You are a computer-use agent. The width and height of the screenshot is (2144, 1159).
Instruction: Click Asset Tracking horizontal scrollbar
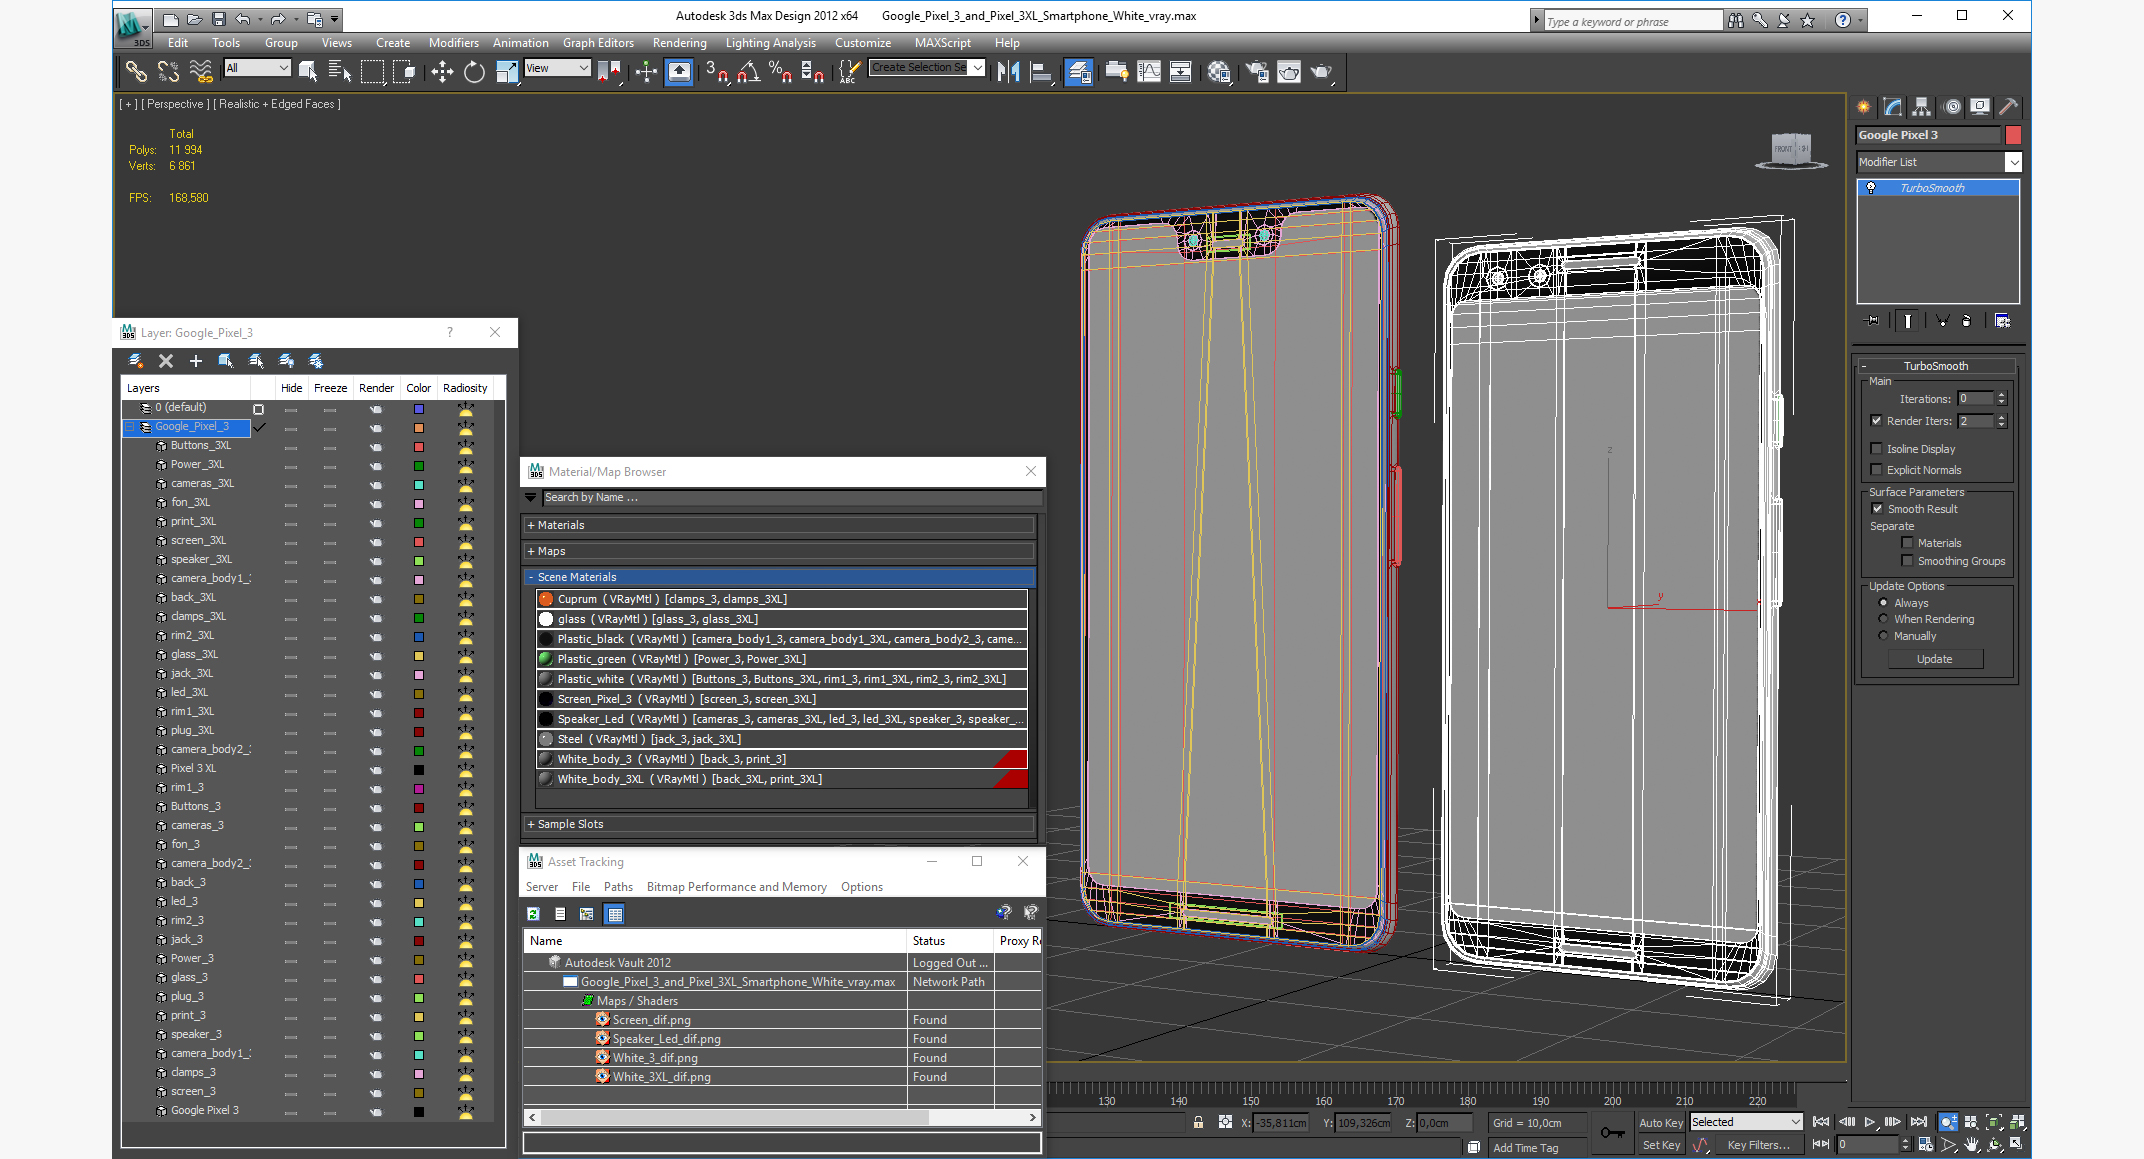click(781, 1117)
